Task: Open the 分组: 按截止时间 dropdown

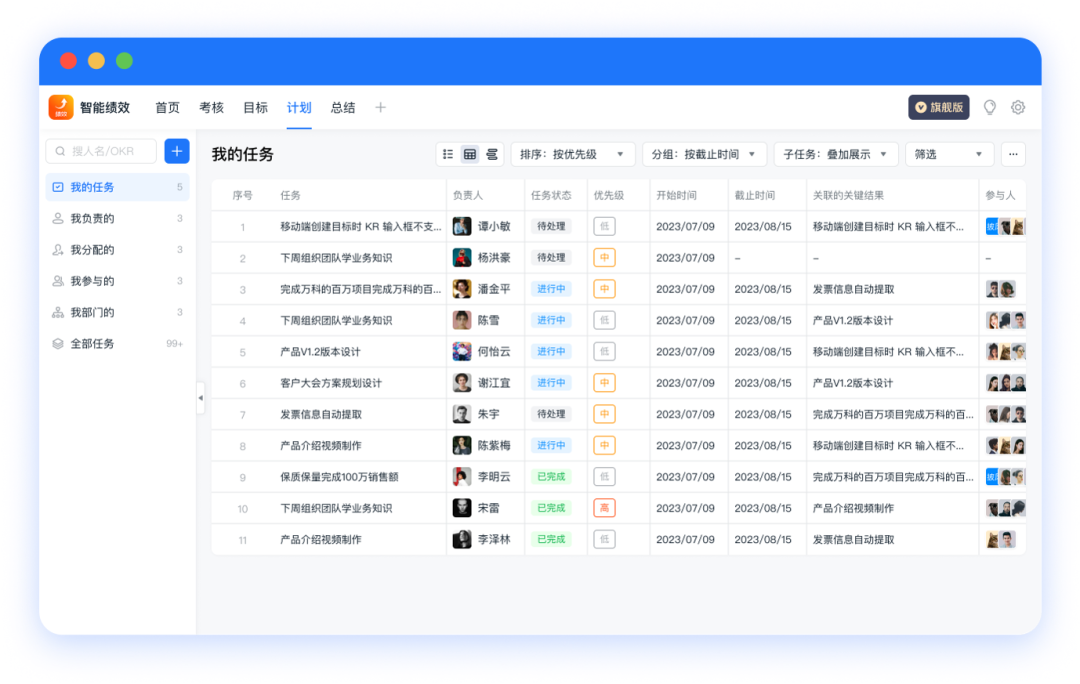Action: (704, 154)
